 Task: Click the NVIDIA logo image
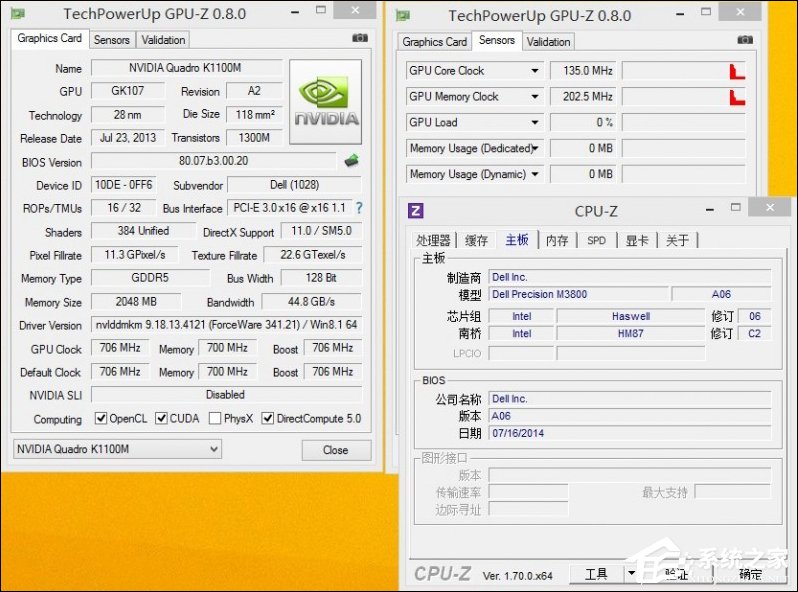click(326, 102)
